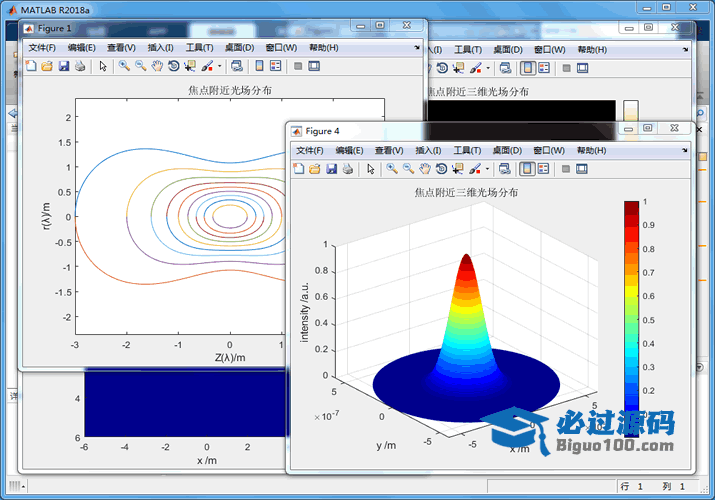The image size is (715, 500).
Task: Pick Data Cursor tool in Figure 1
Action: click(x=190, y=66)
